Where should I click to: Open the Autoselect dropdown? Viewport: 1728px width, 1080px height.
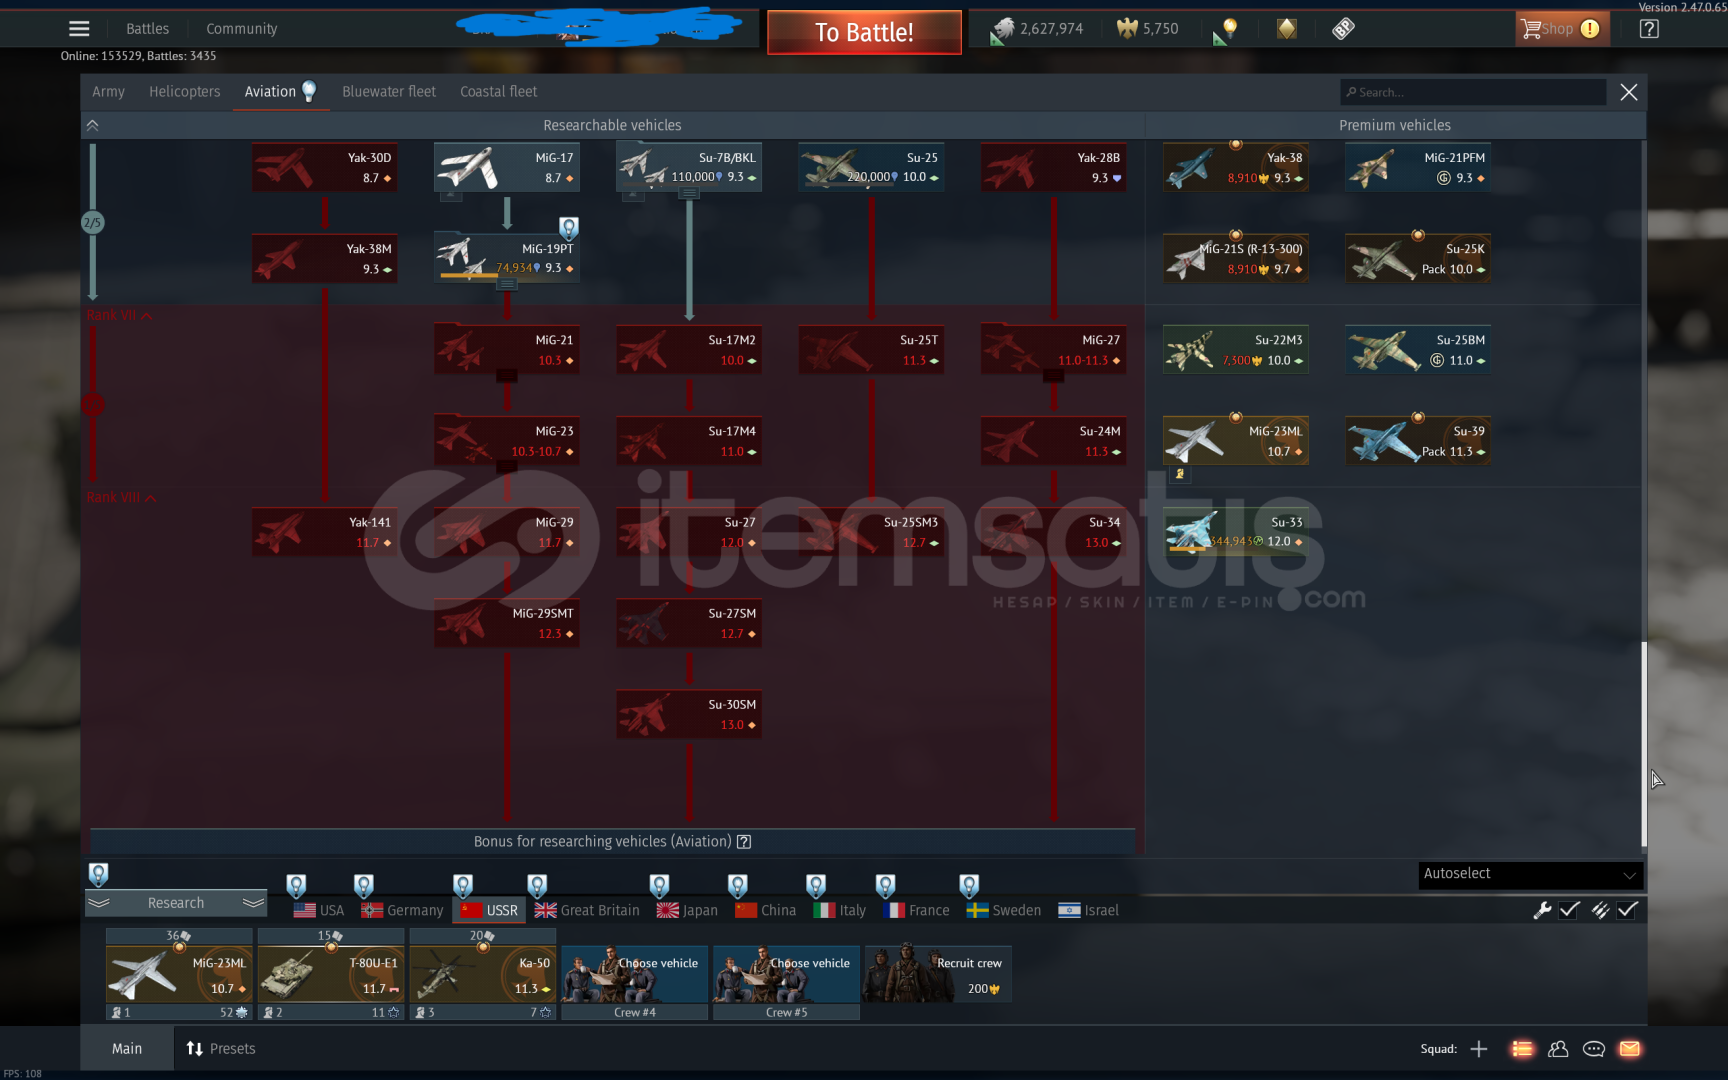click(1530, 874)
